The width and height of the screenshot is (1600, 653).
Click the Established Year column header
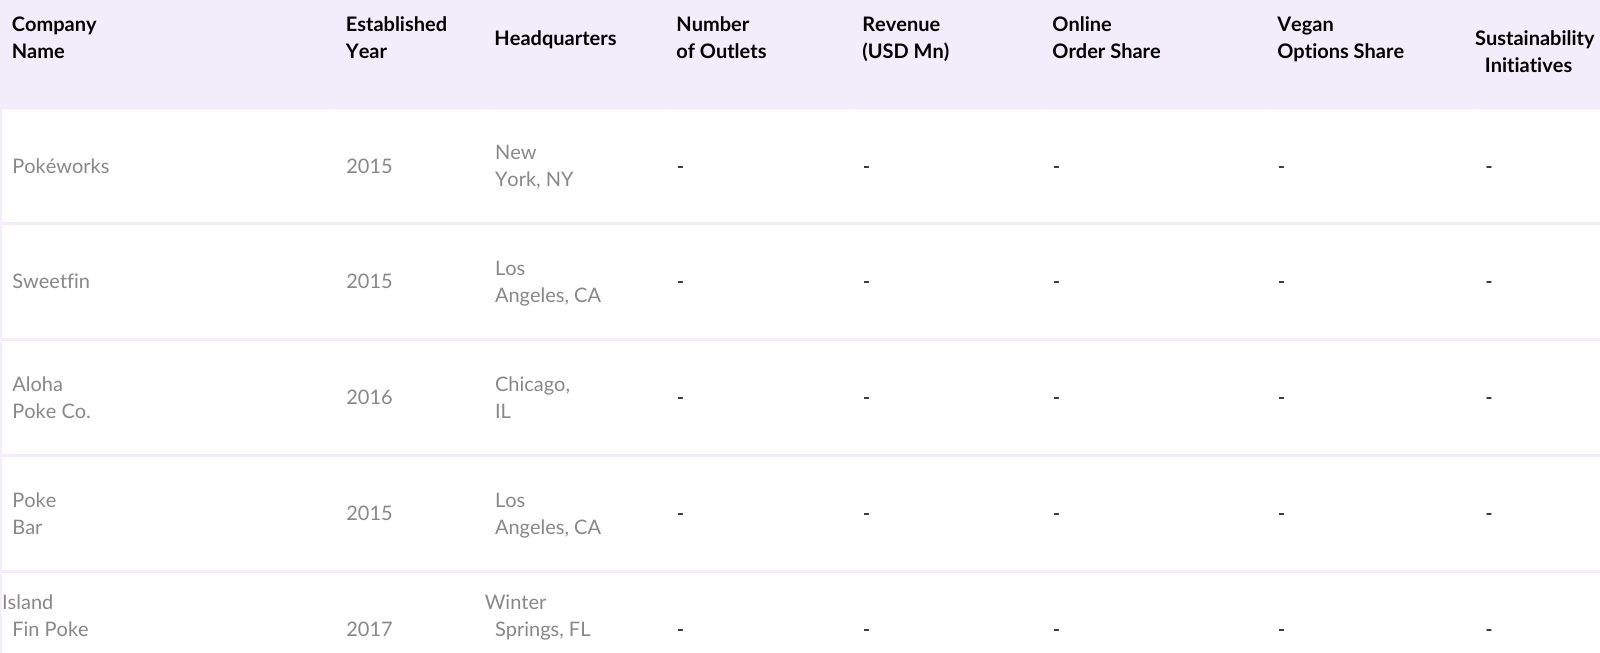(396, 38)
